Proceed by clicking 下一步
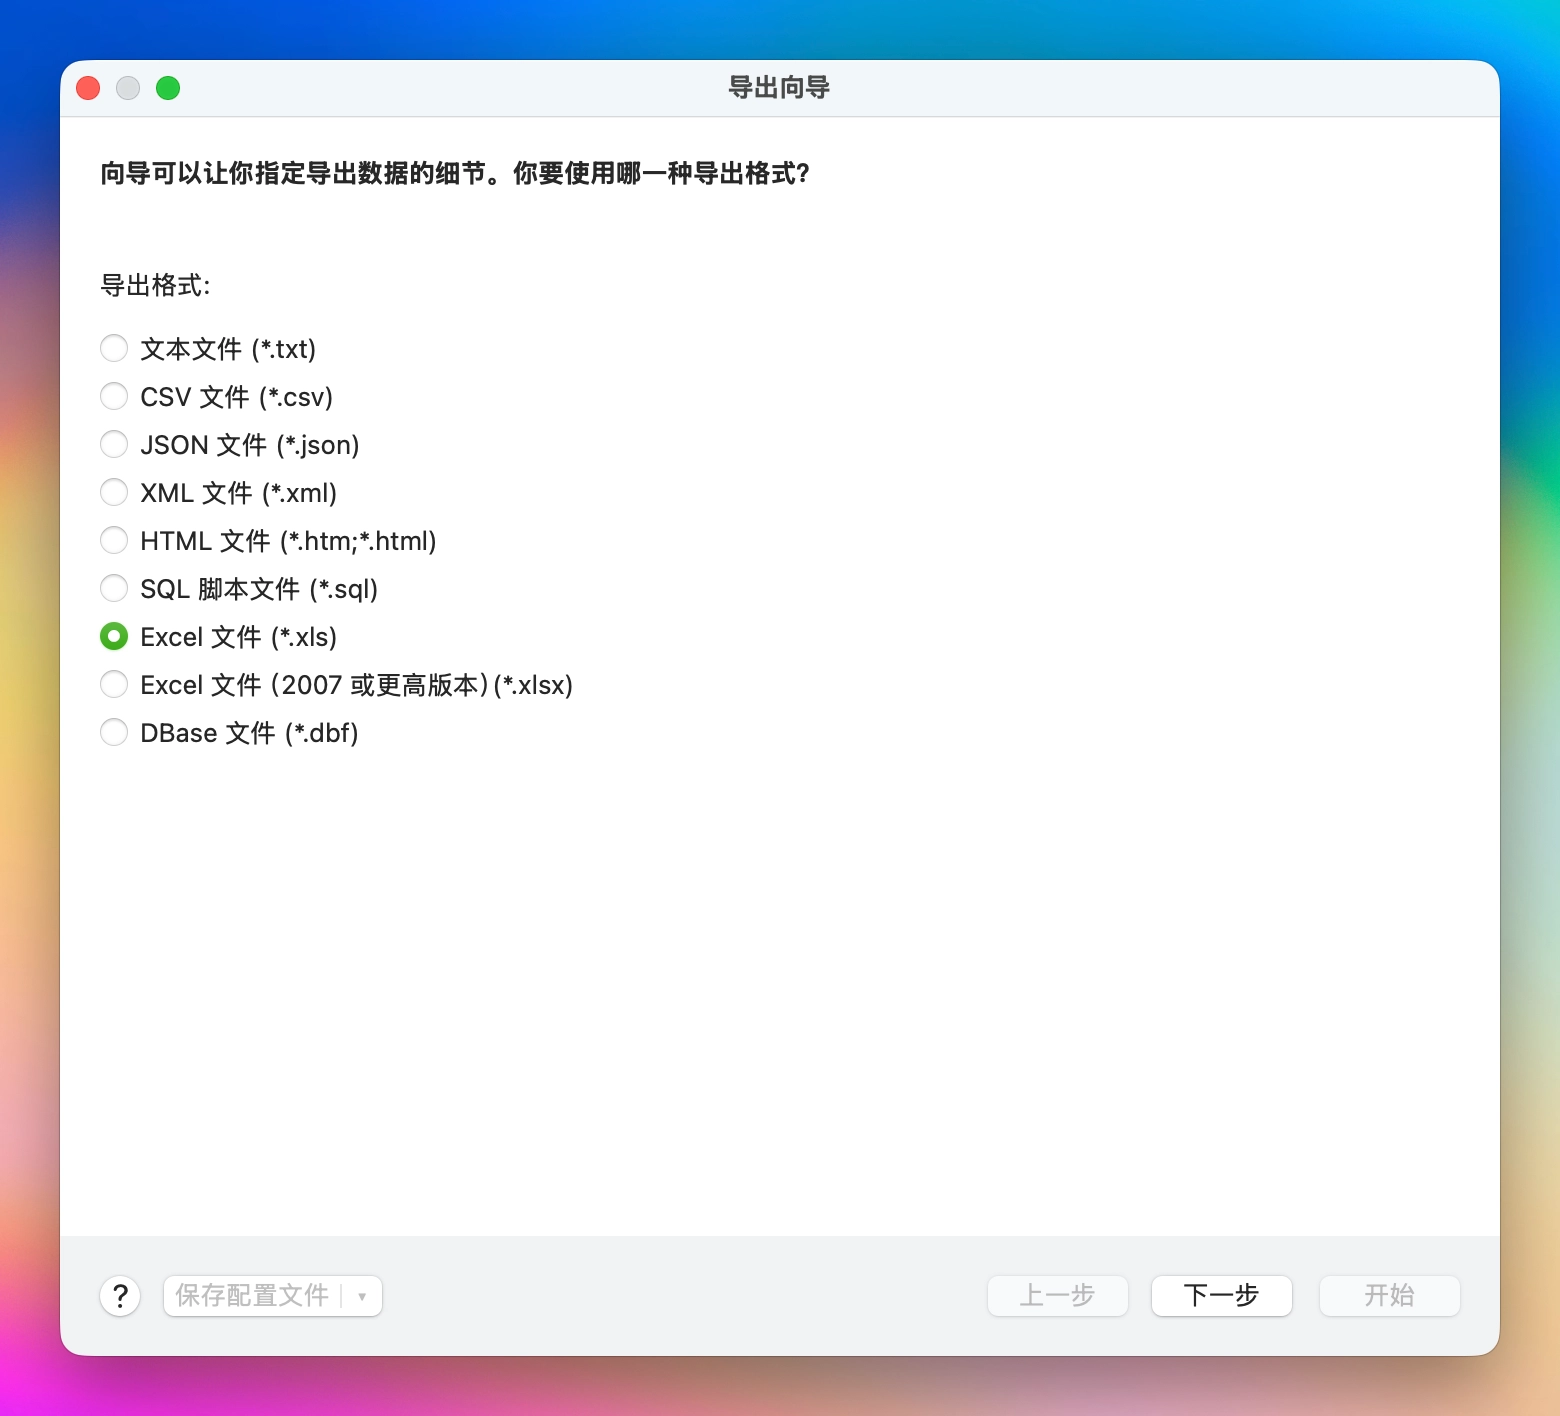1560x1416 pixels. pyautogui.click(x=1221, y=1295)
